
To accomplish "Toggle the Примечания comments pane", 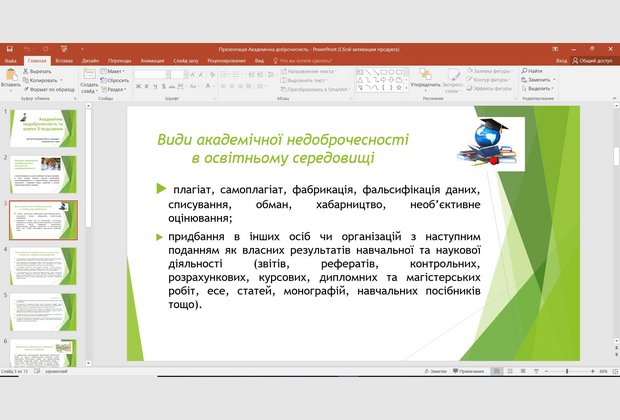I will [469, 371].
